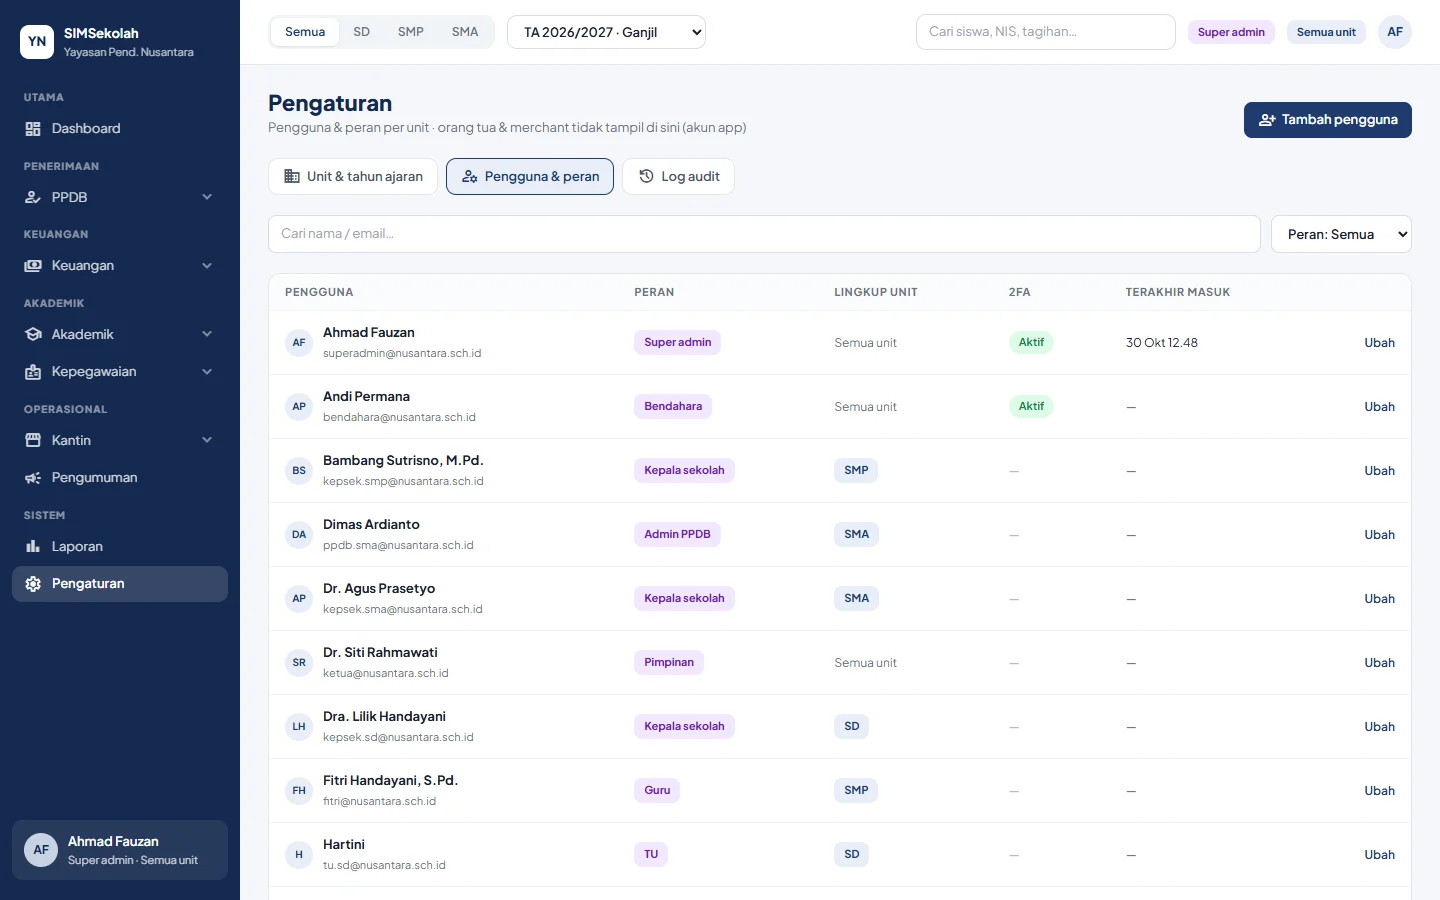The width and height of the screenshot is (1440, 900).
Task: Click Ubah for Hartini
Action: 1380,855
